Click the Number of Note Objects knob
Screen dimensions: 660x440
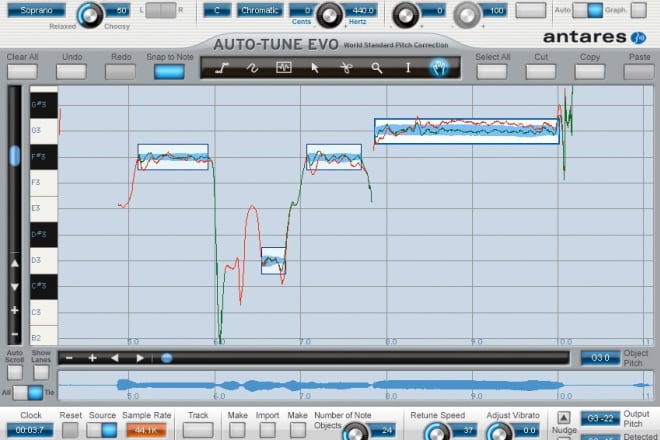tap(355, 432)
